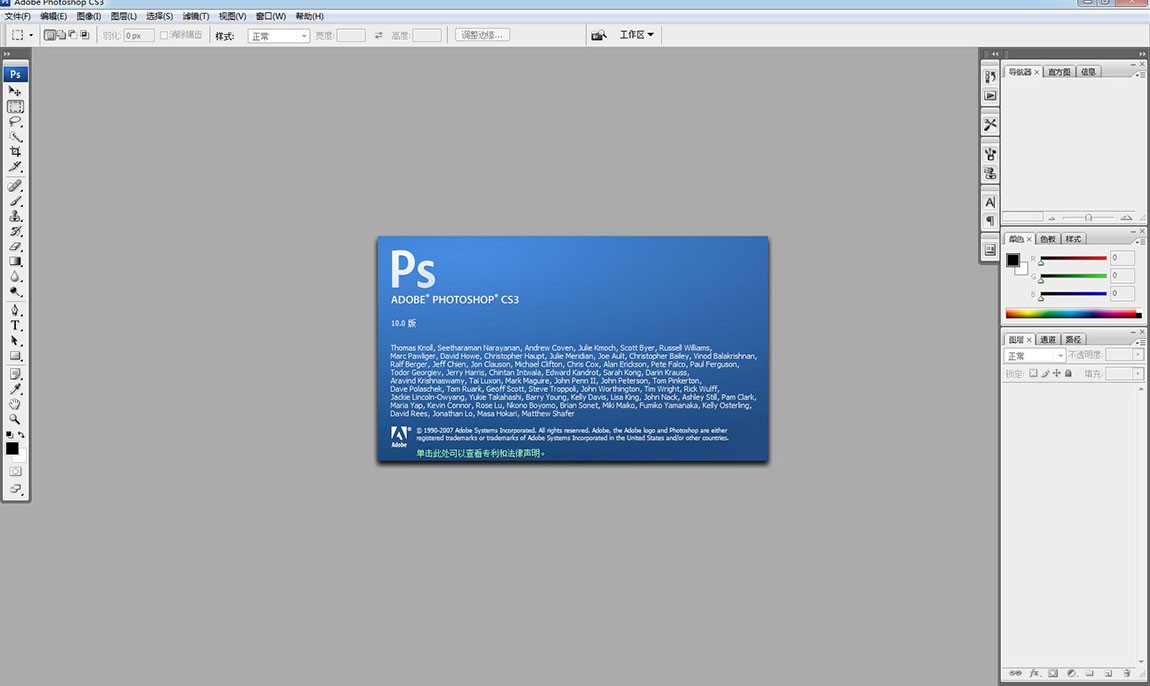This screenshot has width=1150, height=686.
Task: Toggle lock transparent pixels in Layers panel
Action: [x=1033, y=373]
